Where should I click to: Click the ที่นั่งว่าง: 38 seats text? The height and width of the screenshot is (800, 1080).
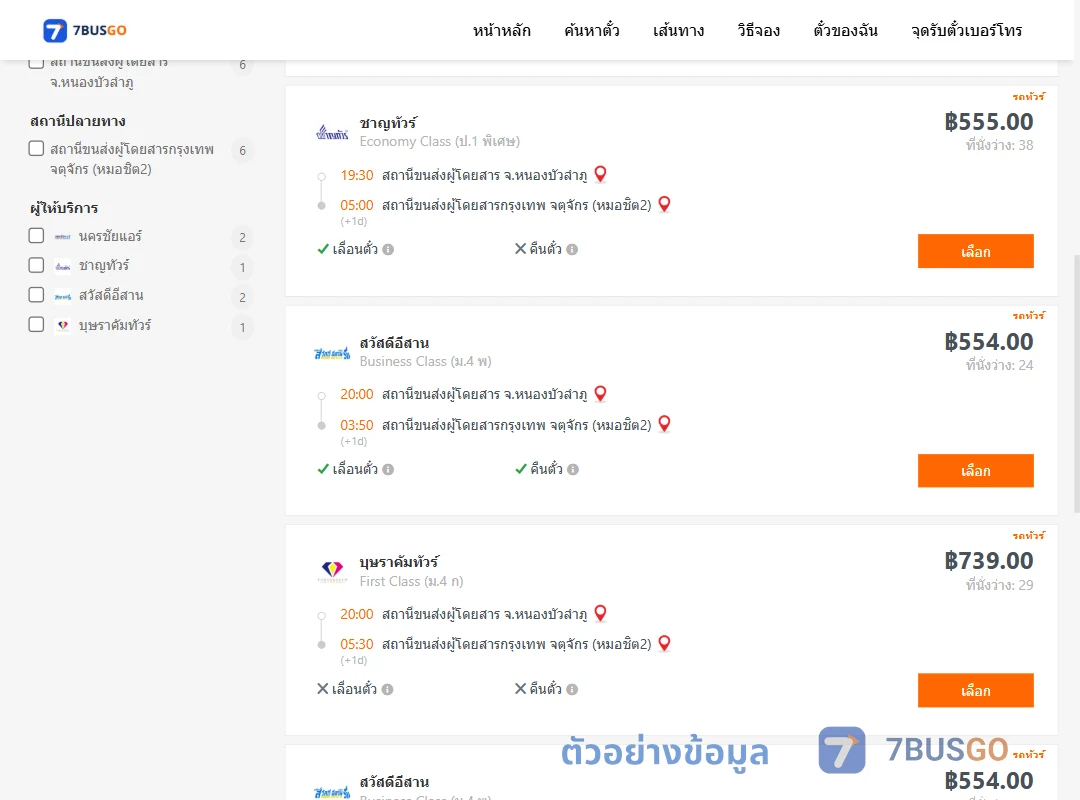point(999,145)
